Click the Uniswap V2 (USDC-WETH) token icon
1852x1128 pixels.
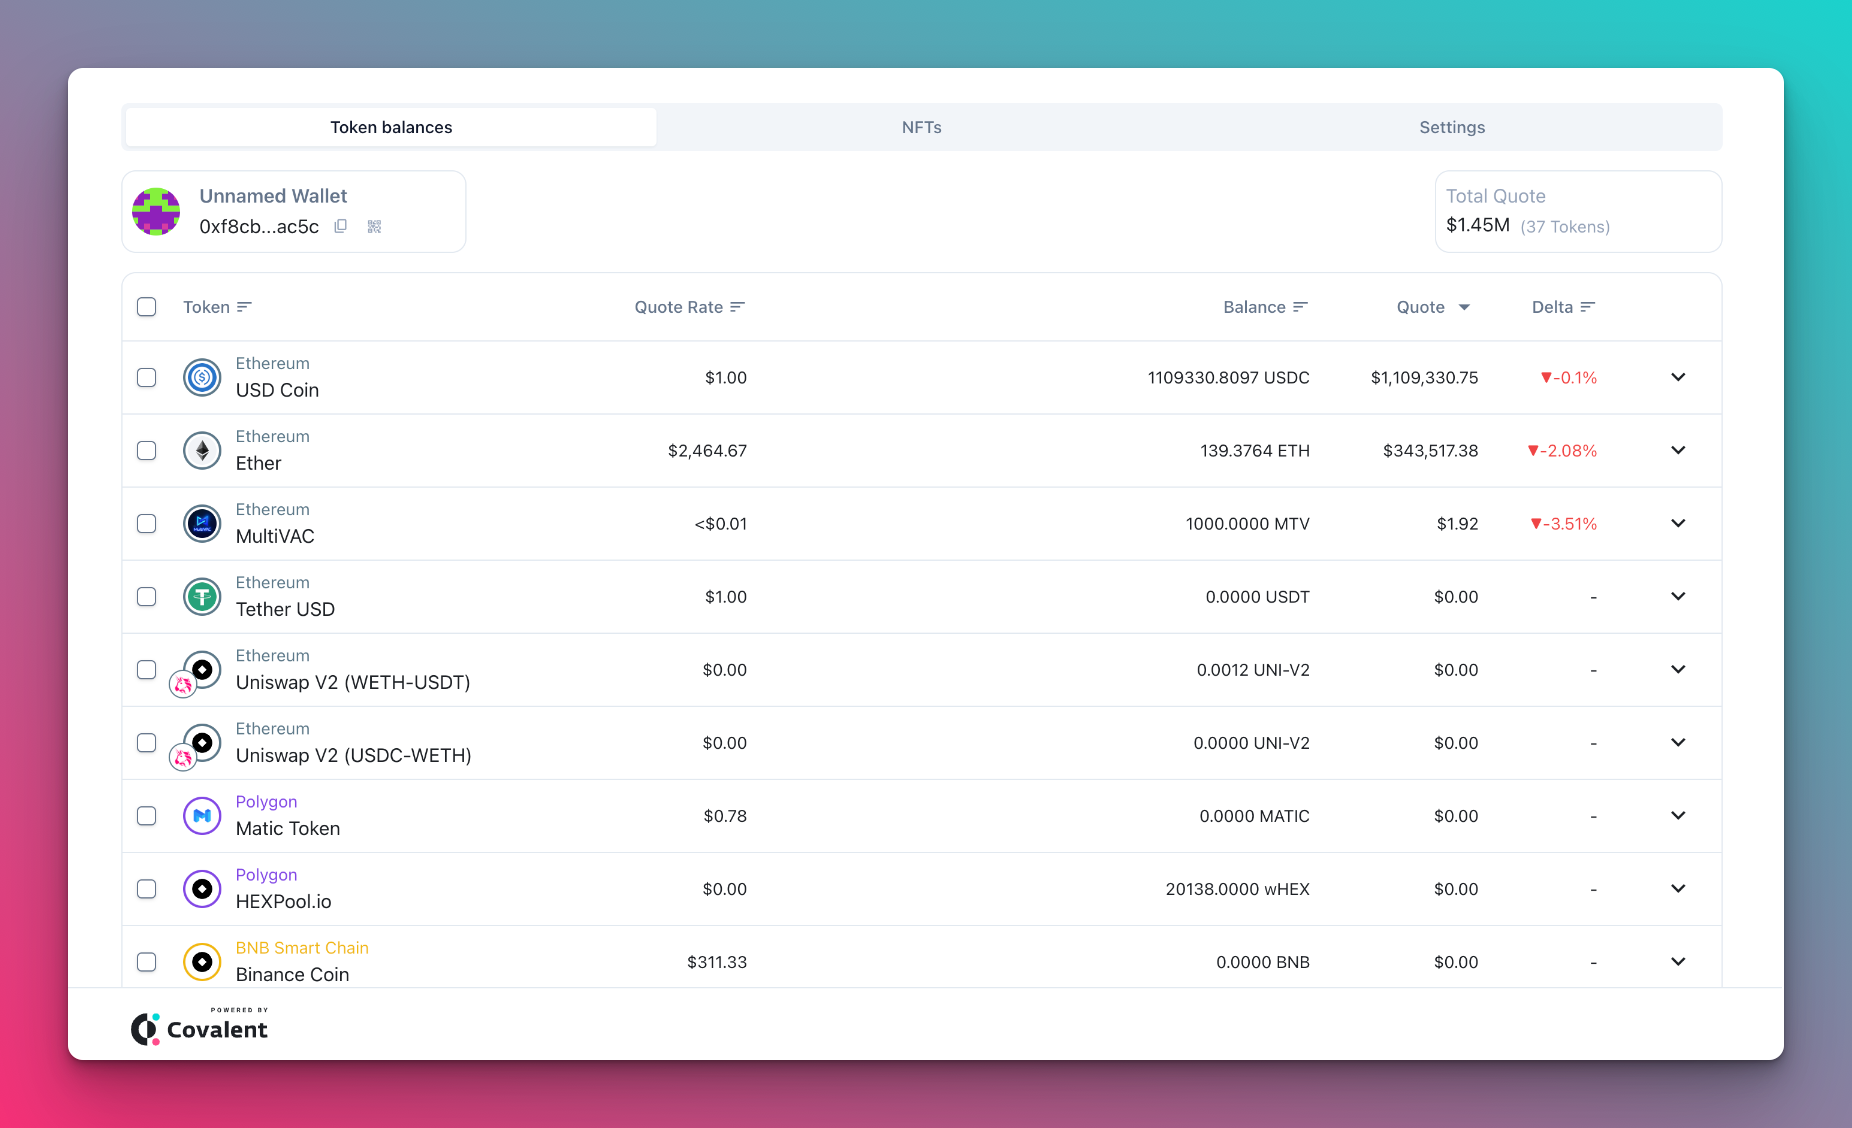tap(202, 742)
